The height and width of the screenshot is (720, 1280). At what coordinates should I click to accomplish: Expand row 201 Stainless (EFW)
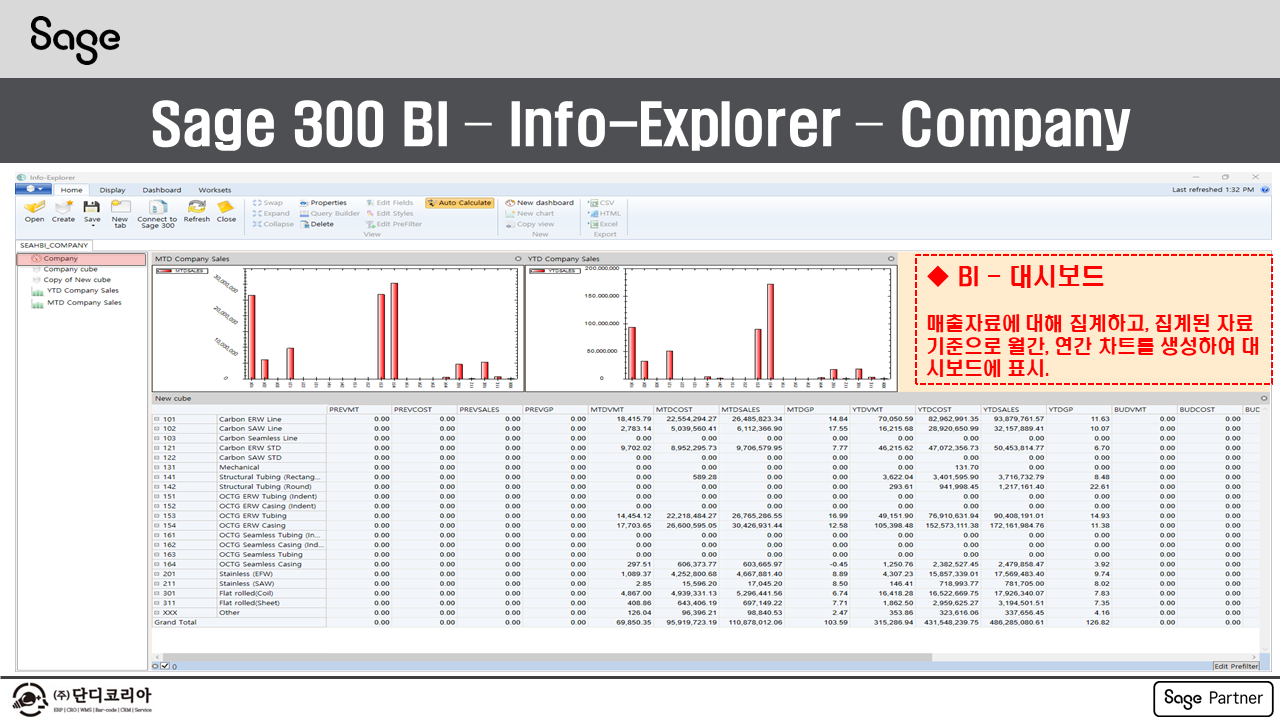tap(156, 574)
